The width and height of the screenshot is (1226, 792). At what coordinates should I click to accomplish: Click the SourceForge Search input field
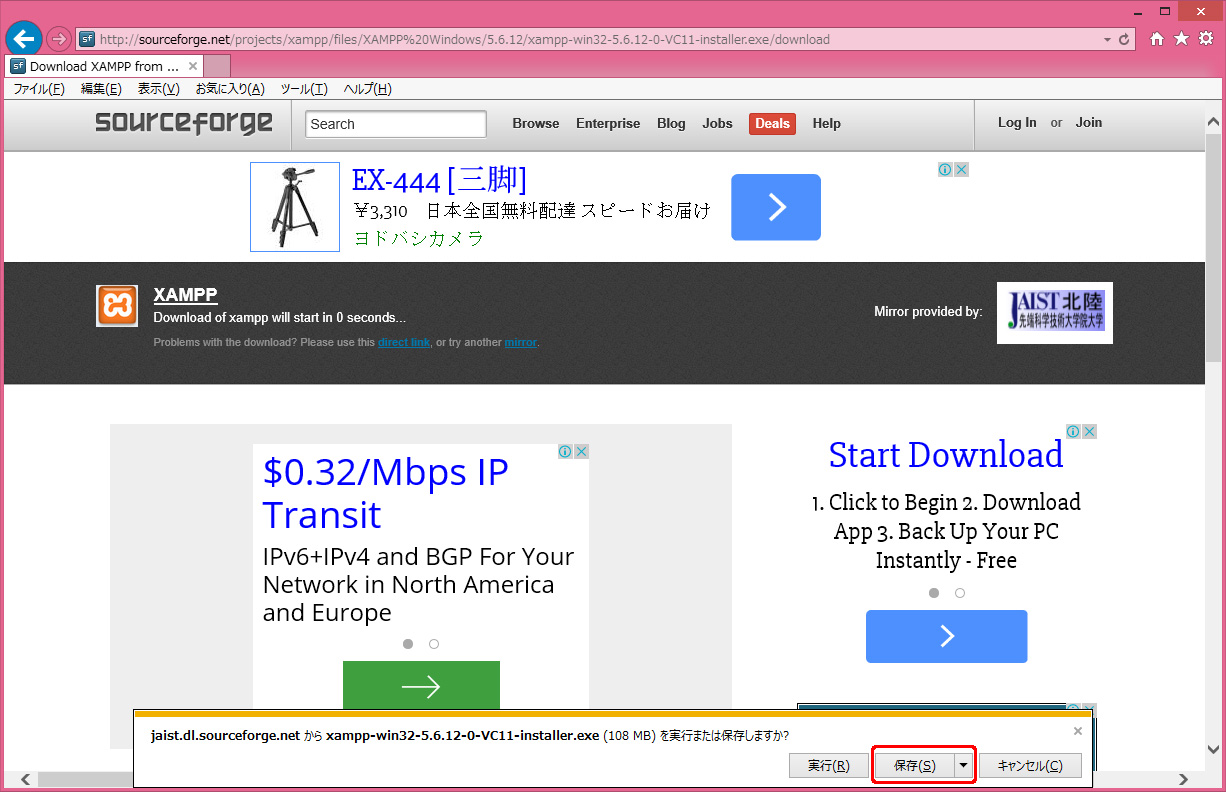[396, 124]
